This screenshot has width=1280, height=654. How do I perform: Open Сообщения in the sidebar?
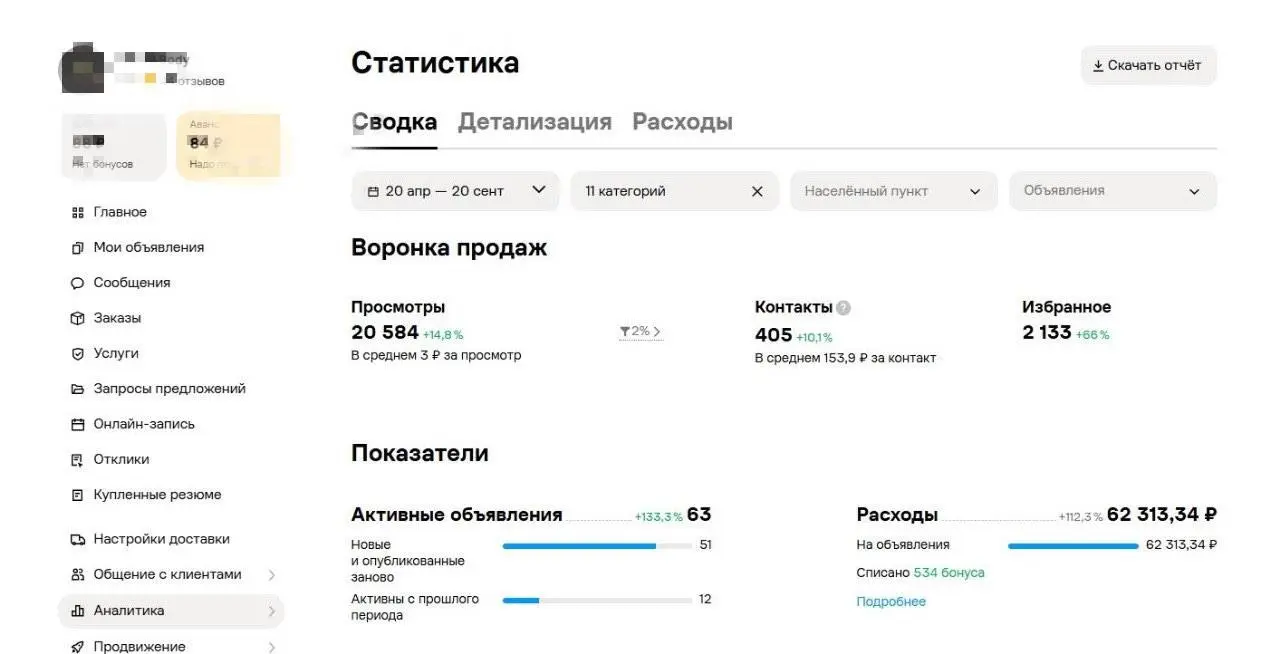tap(132, 283)
